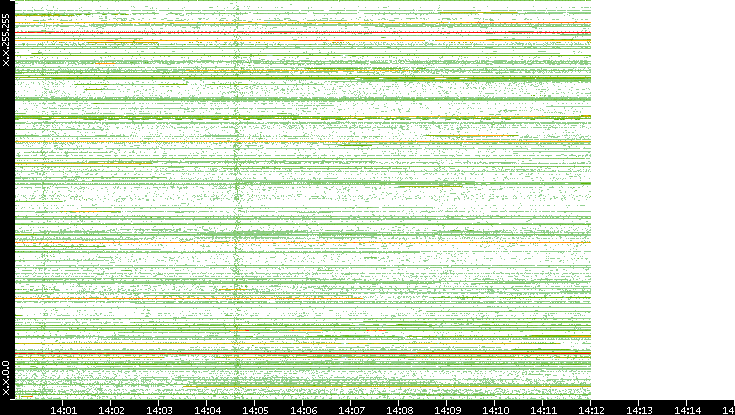Click the 14:11 time axis label
Screen dimensions: 735x415
(x=543, y=410)
